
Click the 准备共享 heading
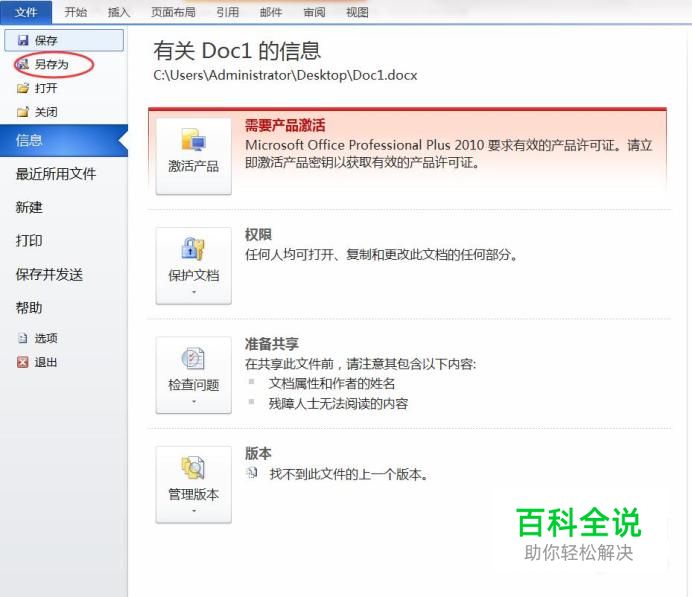tap(271, 344)
